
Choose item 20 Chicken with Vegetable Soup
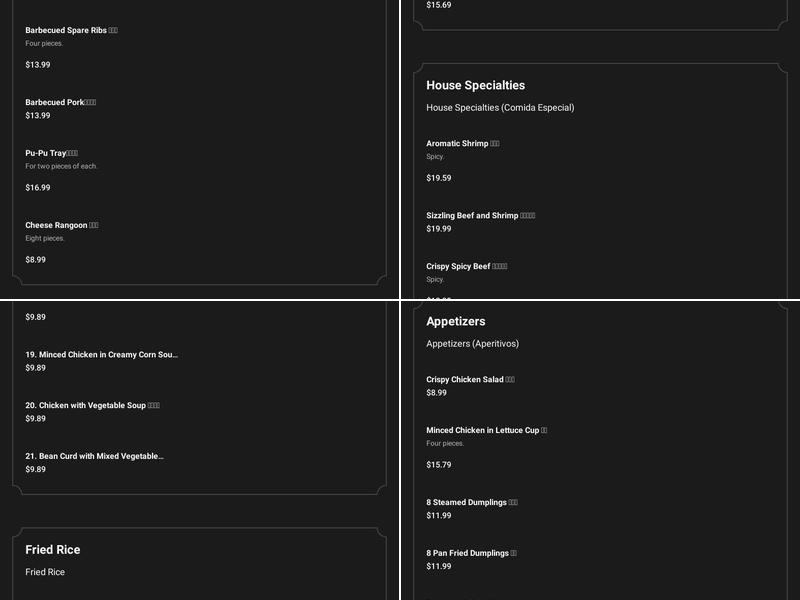86,406
